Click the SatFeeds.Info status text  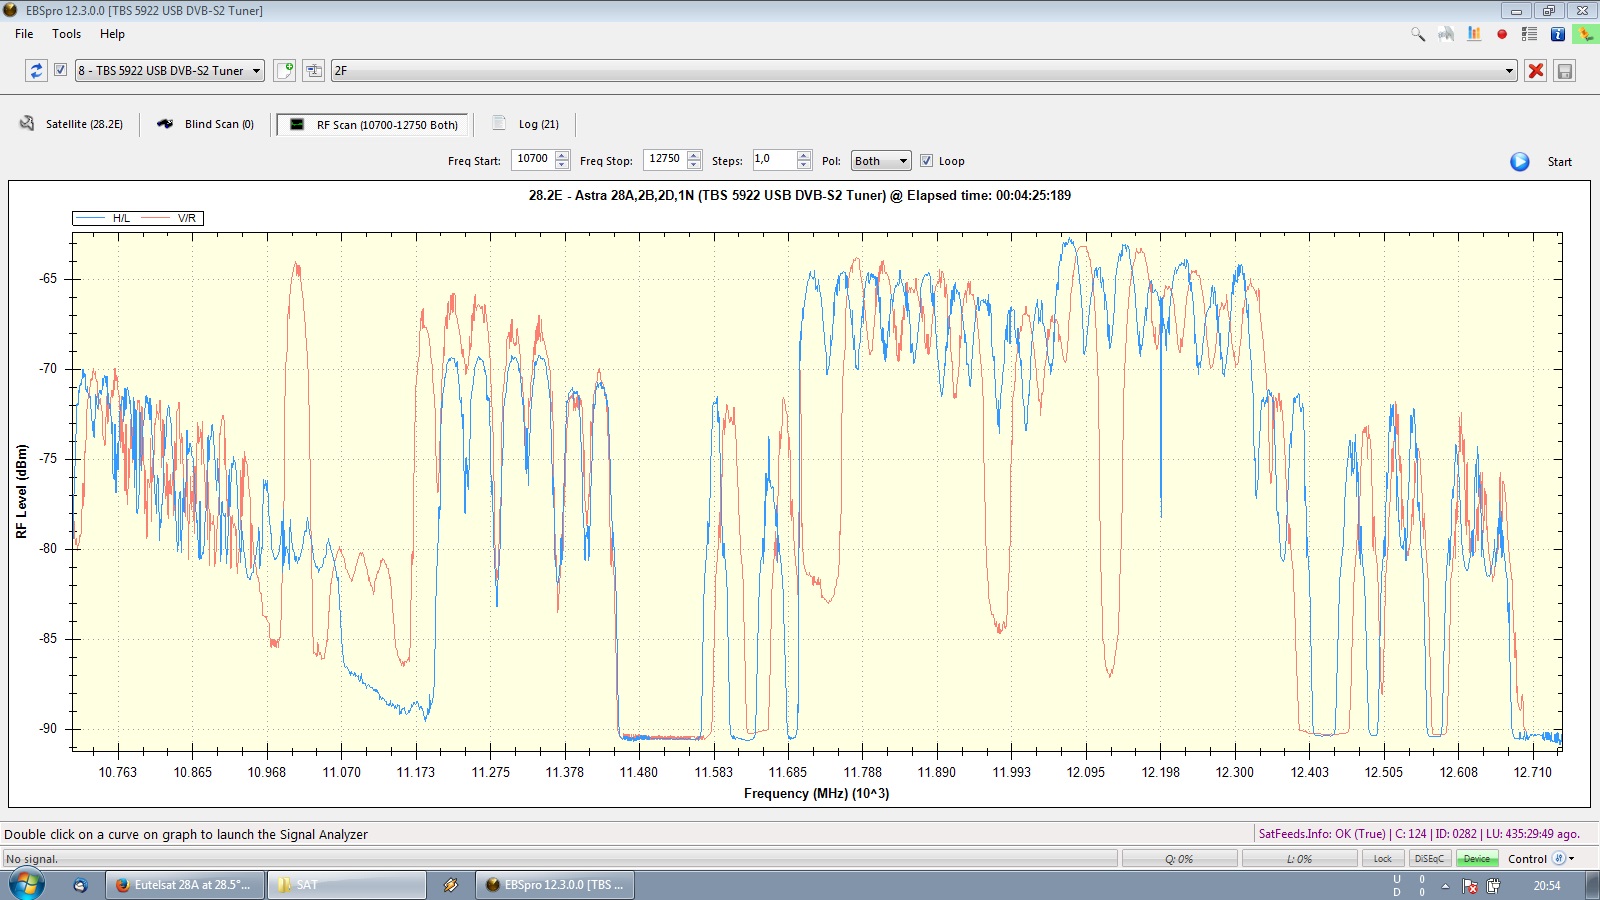1420,834
